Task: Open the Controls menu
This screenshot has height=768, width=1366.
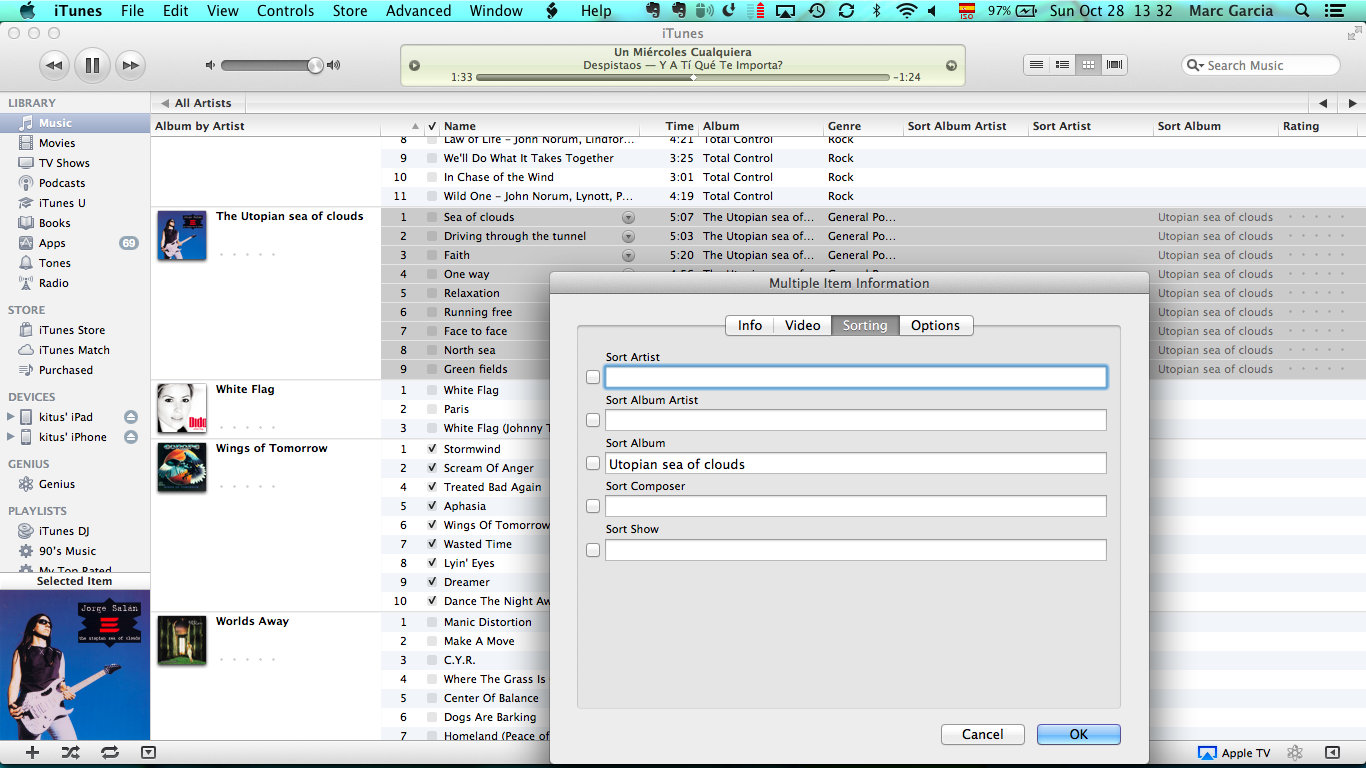Action: 286,11
